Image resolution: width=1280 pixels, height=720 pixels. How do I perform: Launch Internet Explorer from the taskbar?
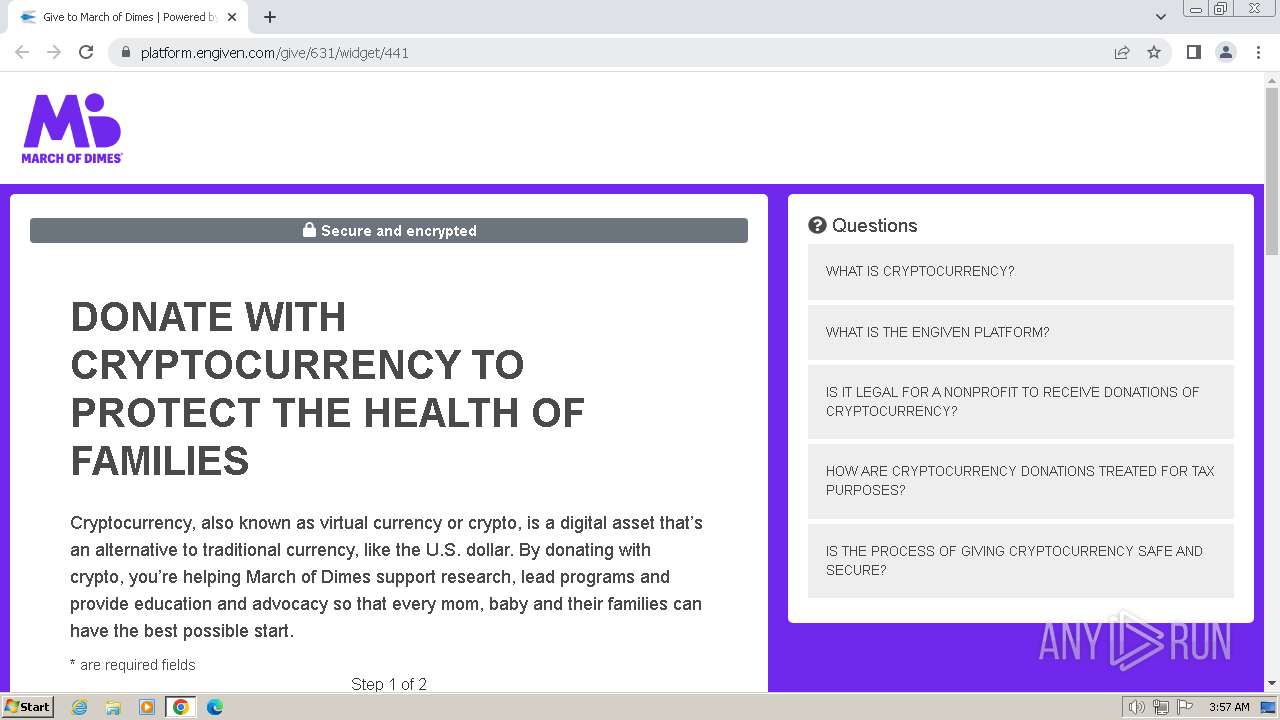tap(80, 707)
